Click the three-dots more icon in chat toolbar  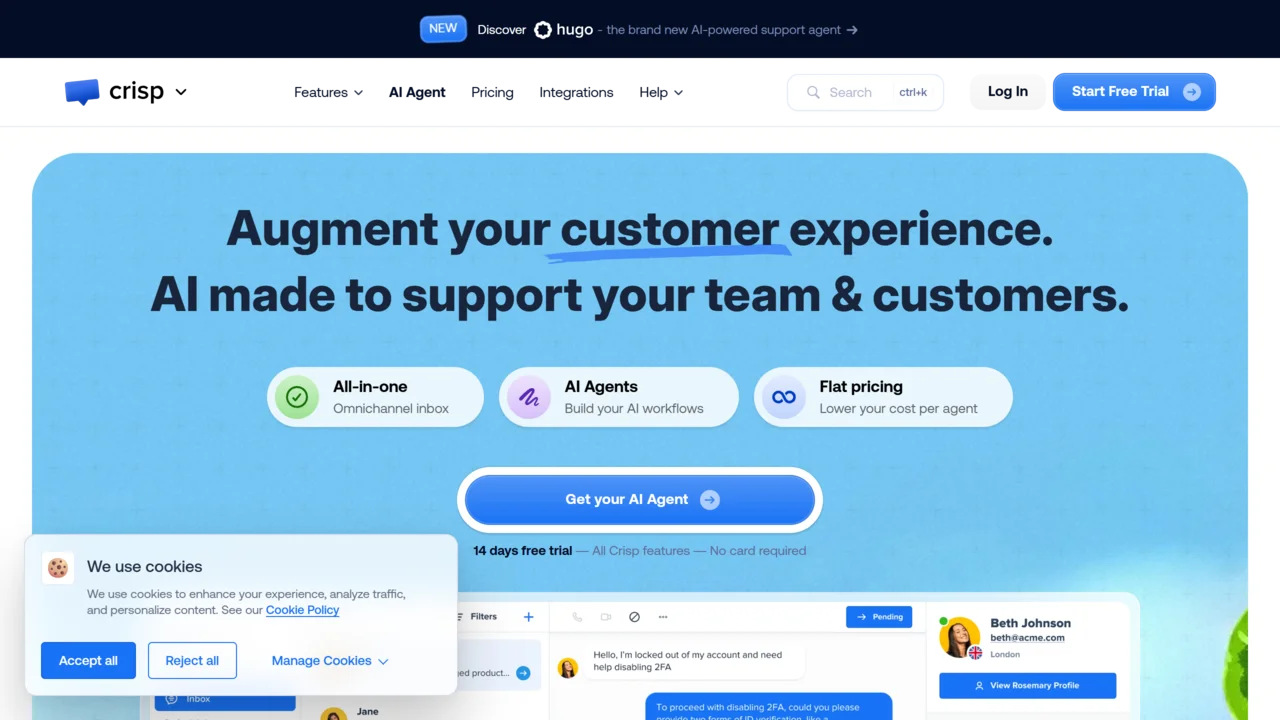[x=662, y=617]
